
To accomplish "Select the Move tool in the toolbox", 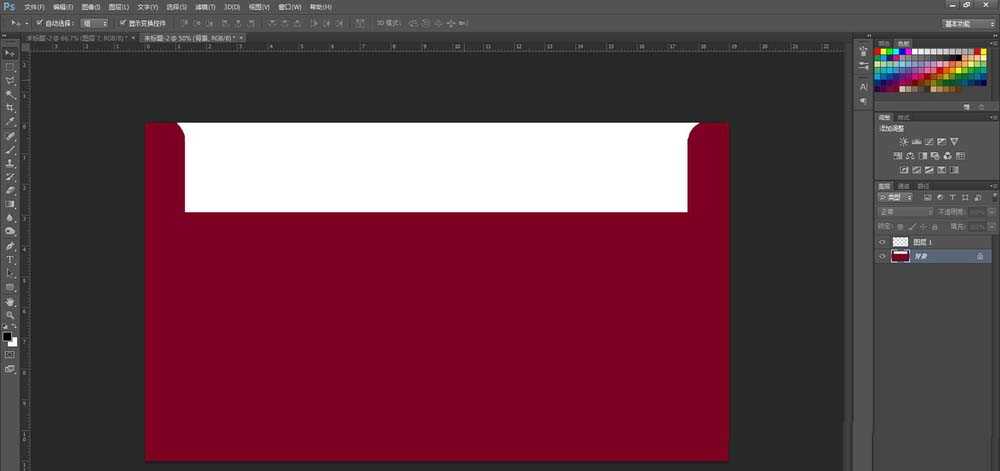I will (10, 52).
